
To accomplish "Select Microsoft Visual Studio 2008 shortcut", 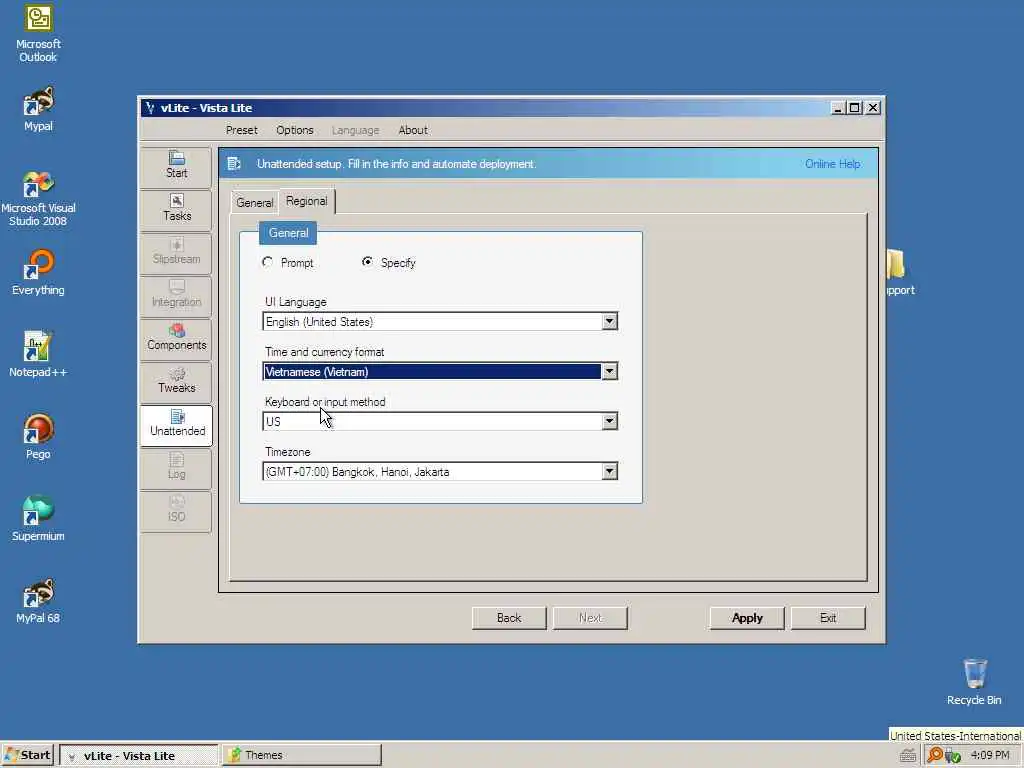I will (x=38, y=199).
